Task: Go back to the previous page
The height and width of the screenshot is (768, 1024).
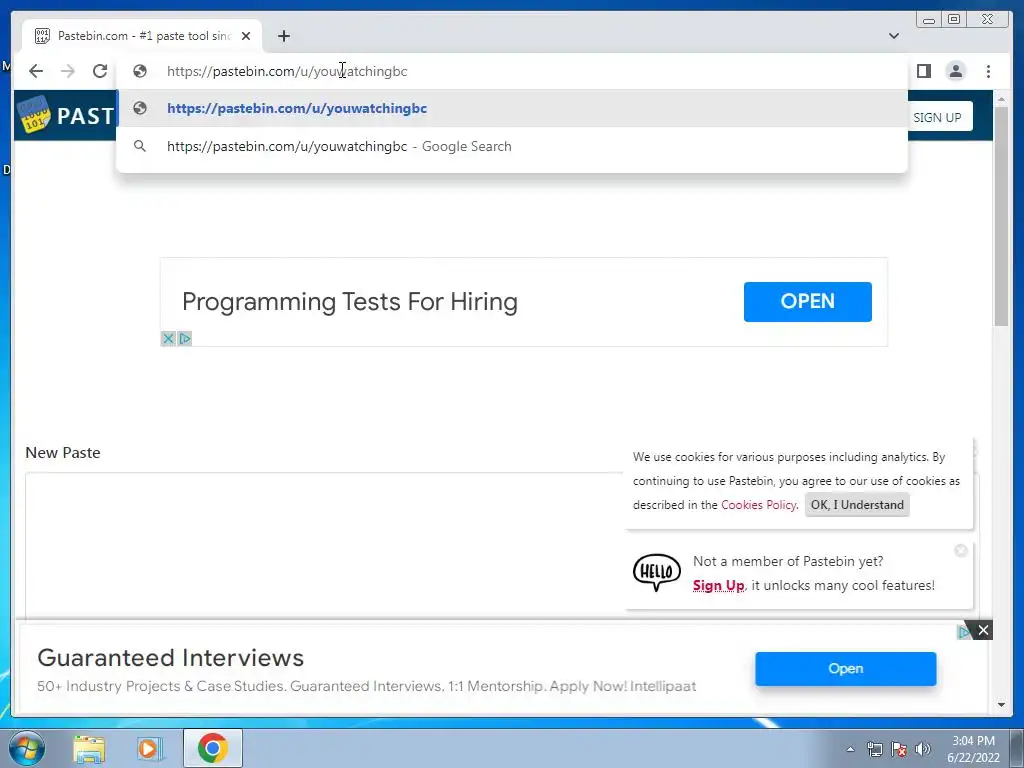Action: click(x=36, y=71)
